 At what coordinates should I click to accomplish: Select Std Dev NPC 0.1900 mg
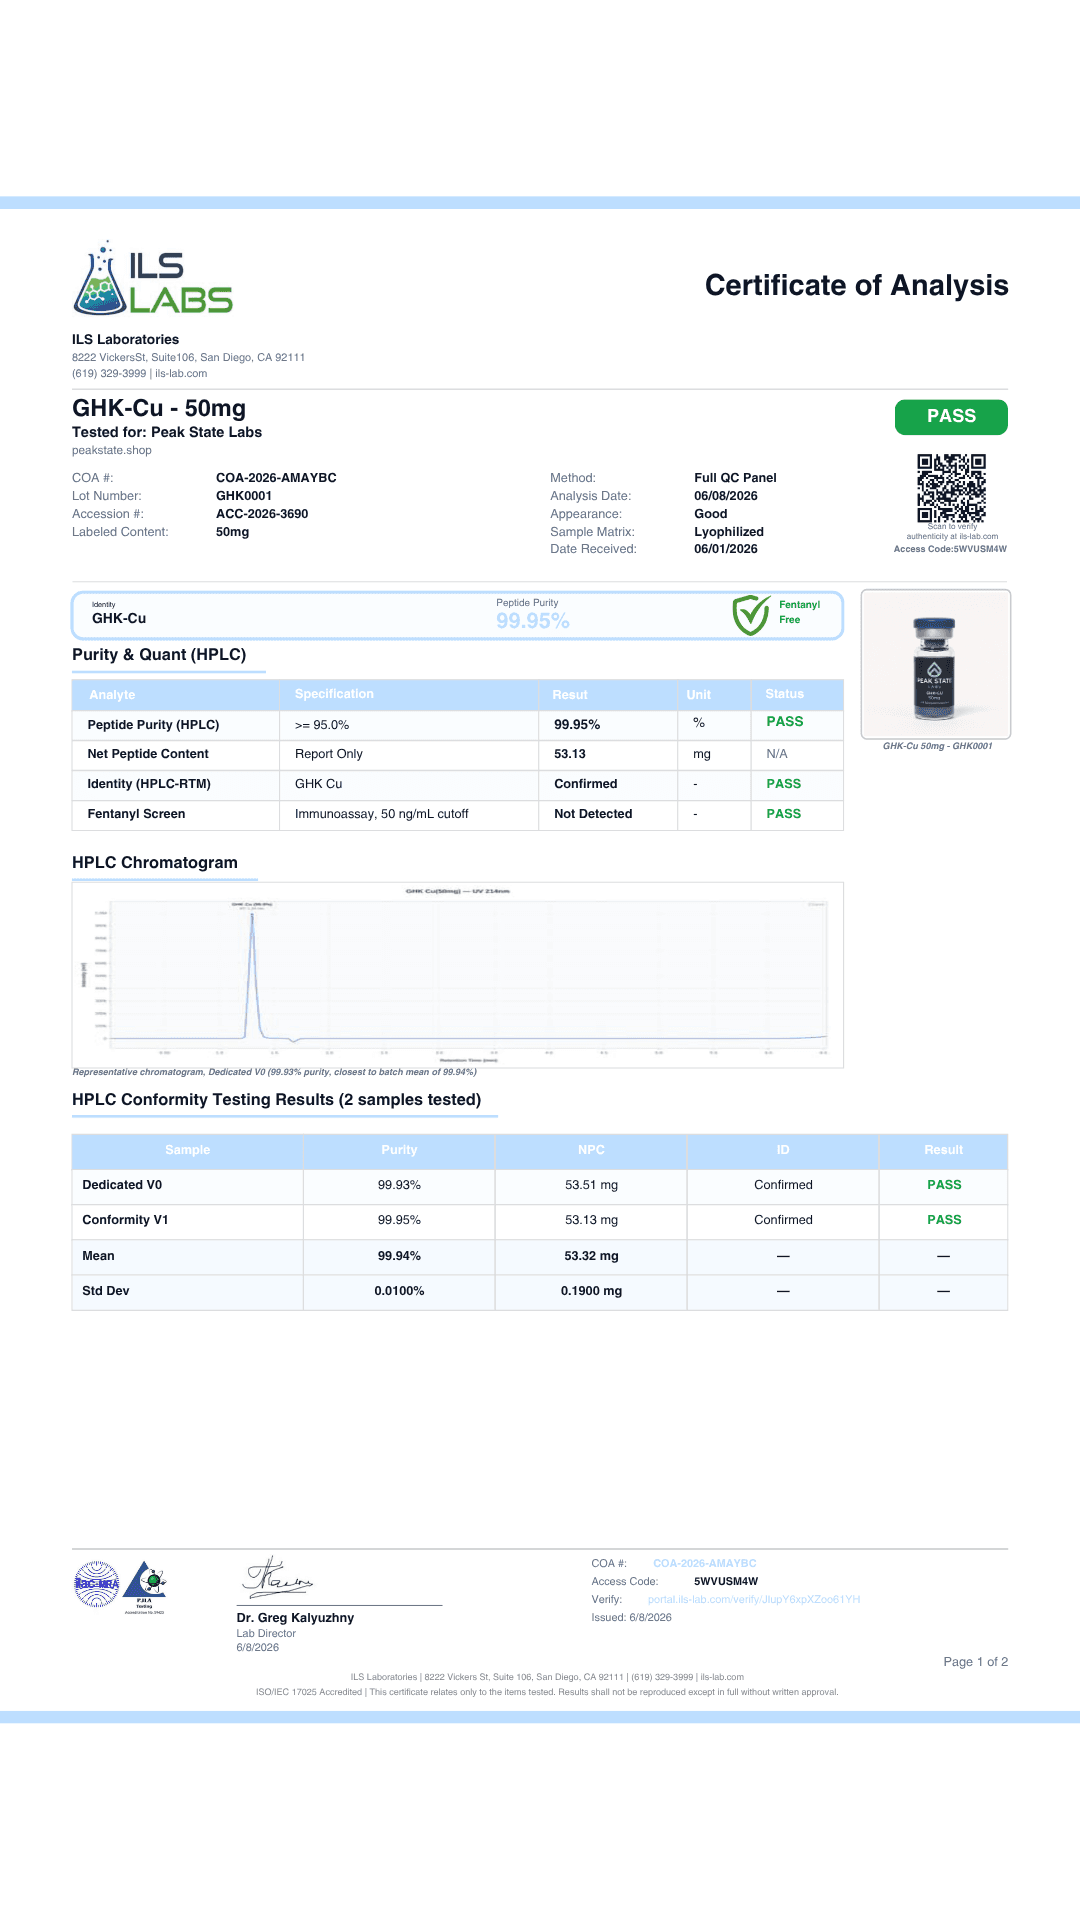[x=591, y=1291]
